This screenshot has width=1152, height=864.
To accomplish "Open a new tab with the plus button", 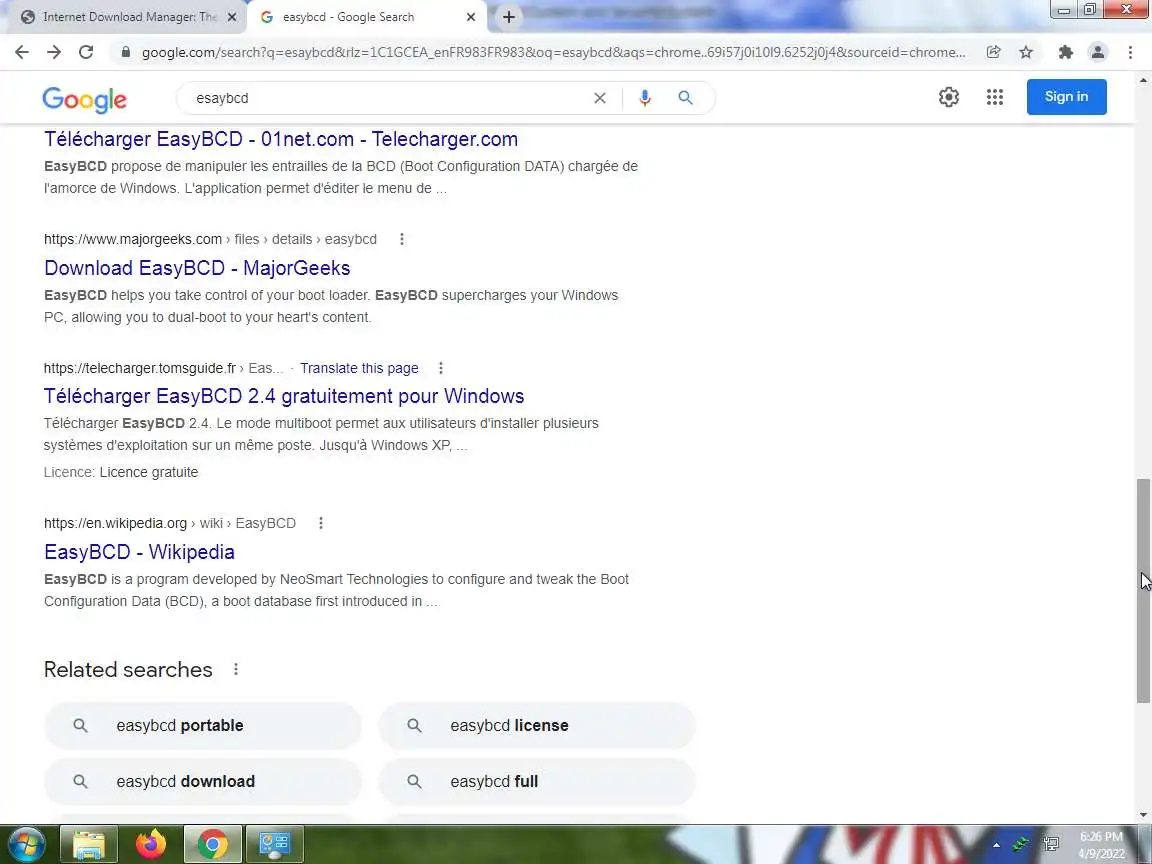I will (x=508, y=17).
